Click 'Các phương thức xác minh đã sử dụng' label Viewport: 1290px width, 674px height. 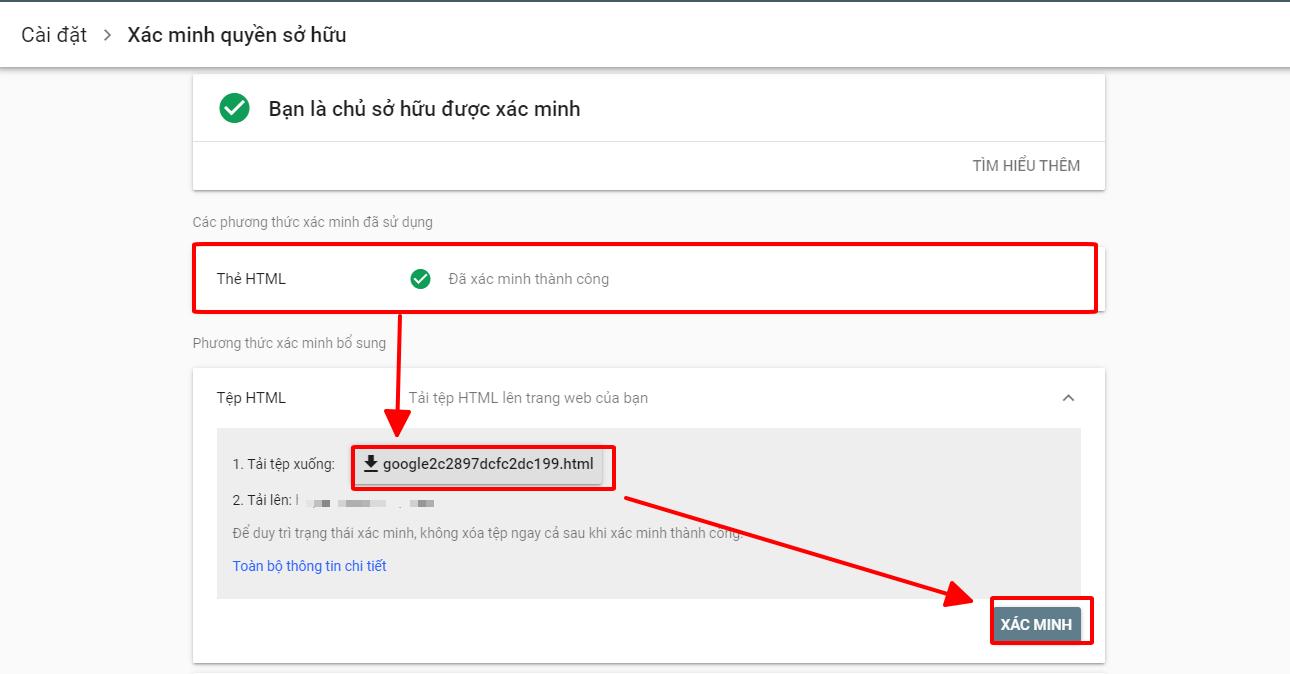point(312,222)
